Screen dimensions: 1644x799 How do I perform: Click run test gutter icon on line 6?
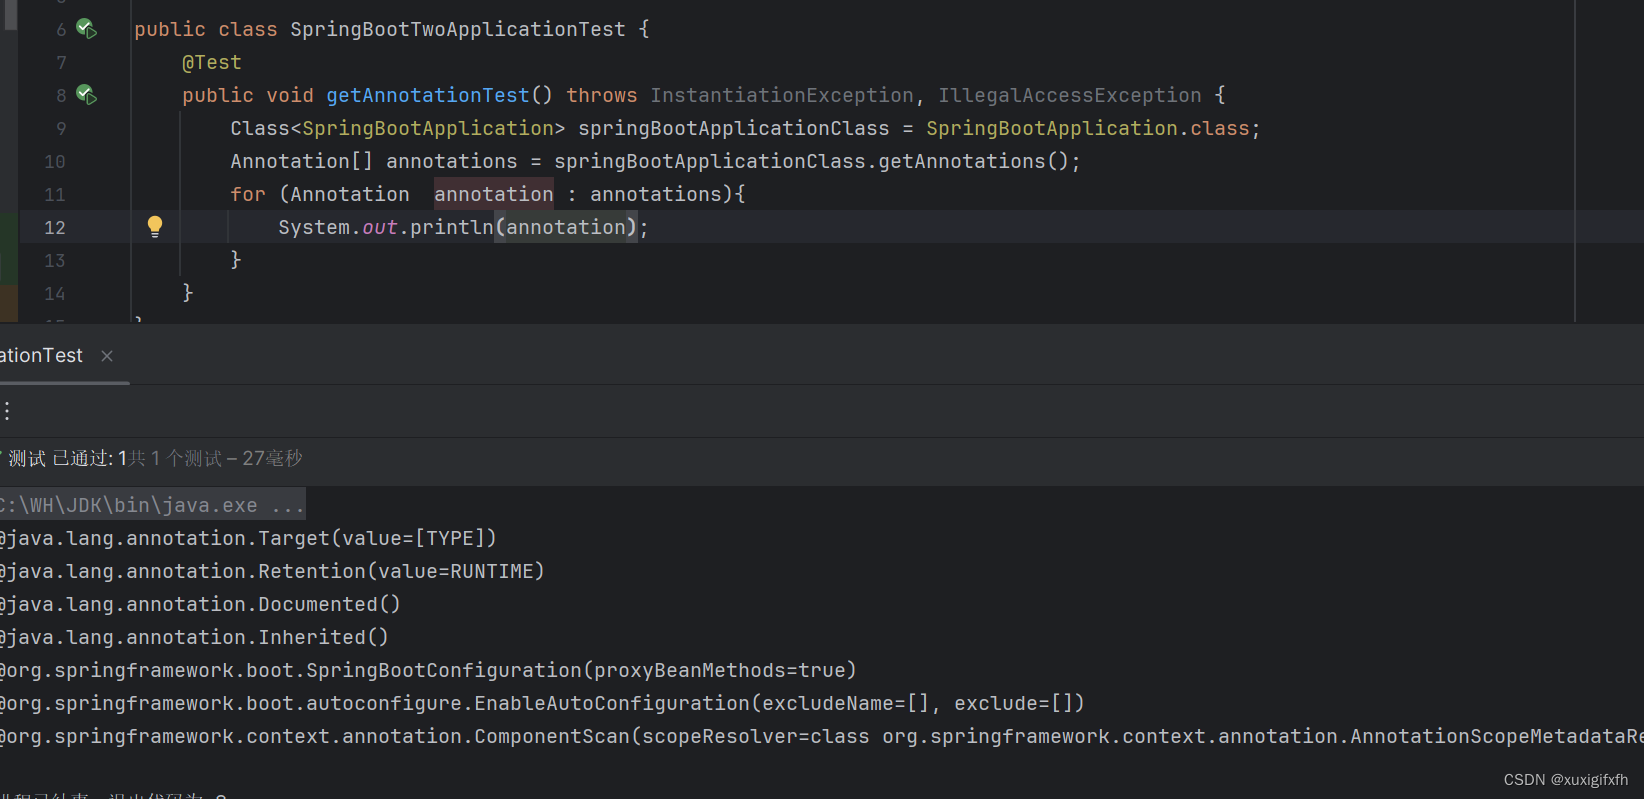pyautogui.click(x=87, y=29)
